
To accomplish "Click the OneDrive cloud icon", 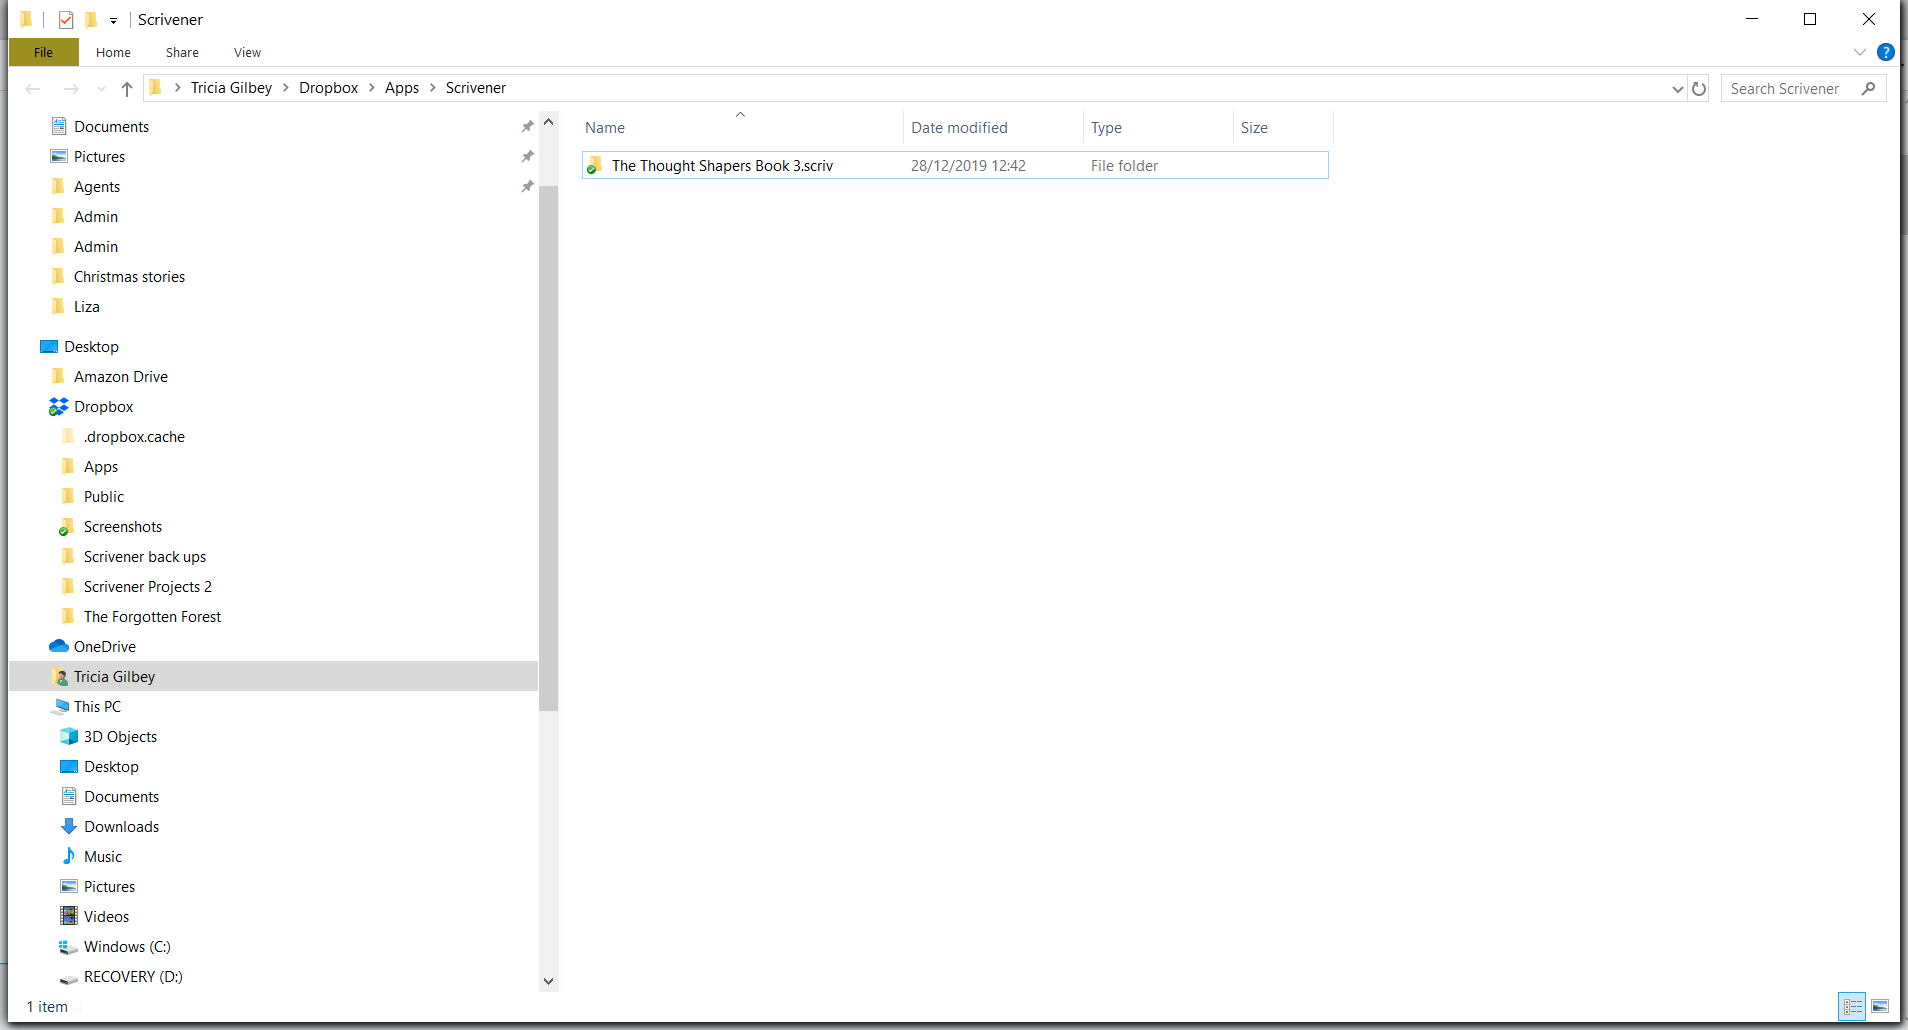I will [x=59, y=646].
